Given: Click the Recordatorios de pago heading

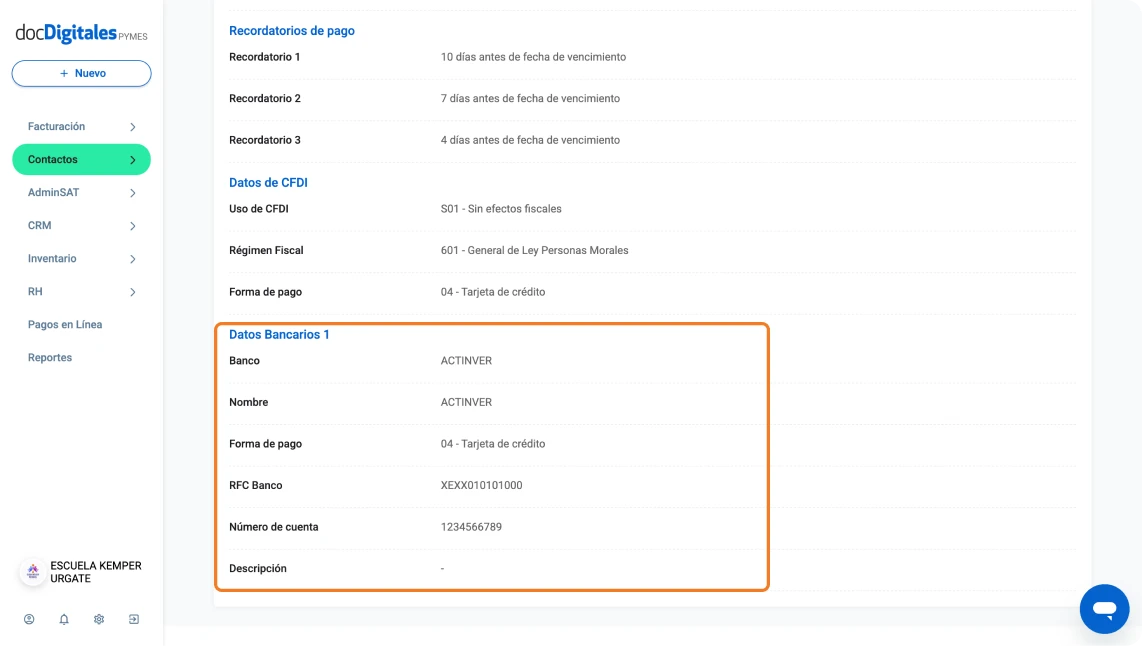Looking at the screenshot, I should (292, 31).
